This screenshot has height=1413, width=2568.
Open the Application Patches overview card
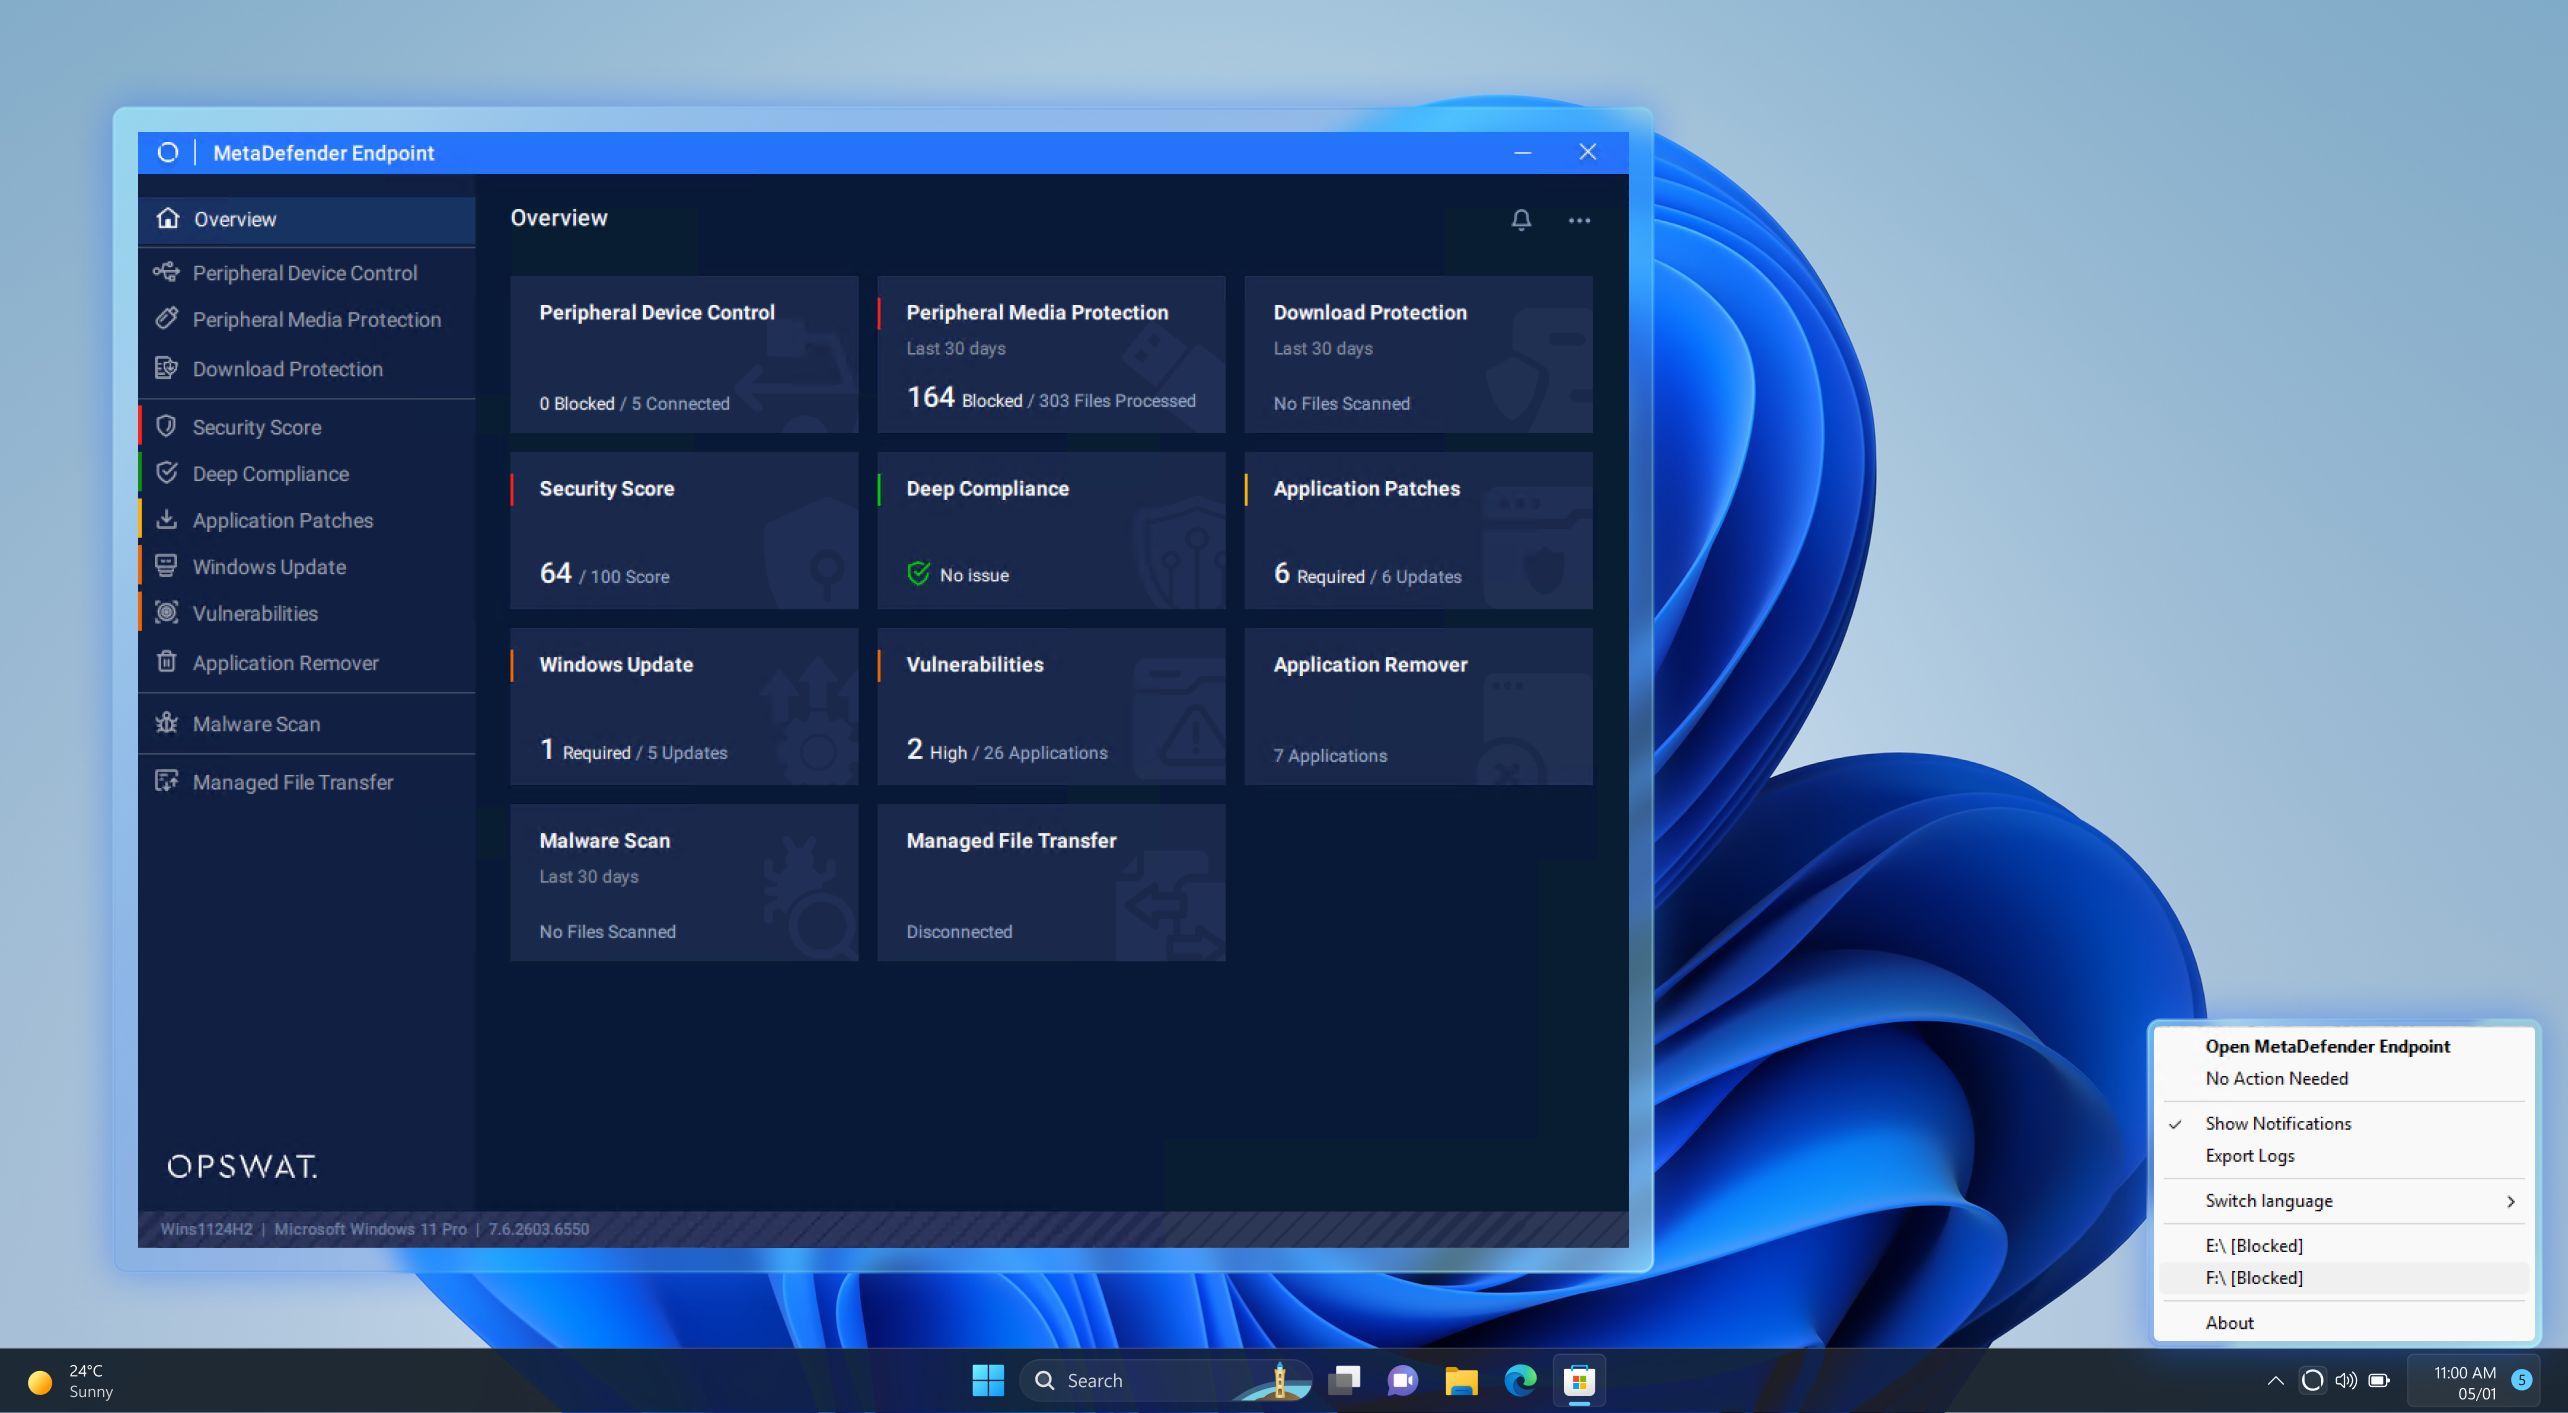coord(1417,530)
